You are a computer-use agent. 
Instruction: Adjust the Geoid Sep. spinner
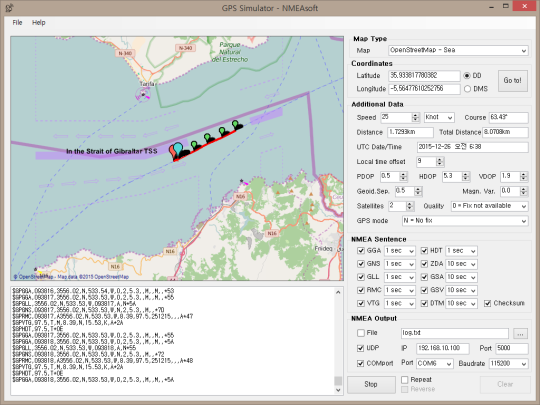(418, 191)
